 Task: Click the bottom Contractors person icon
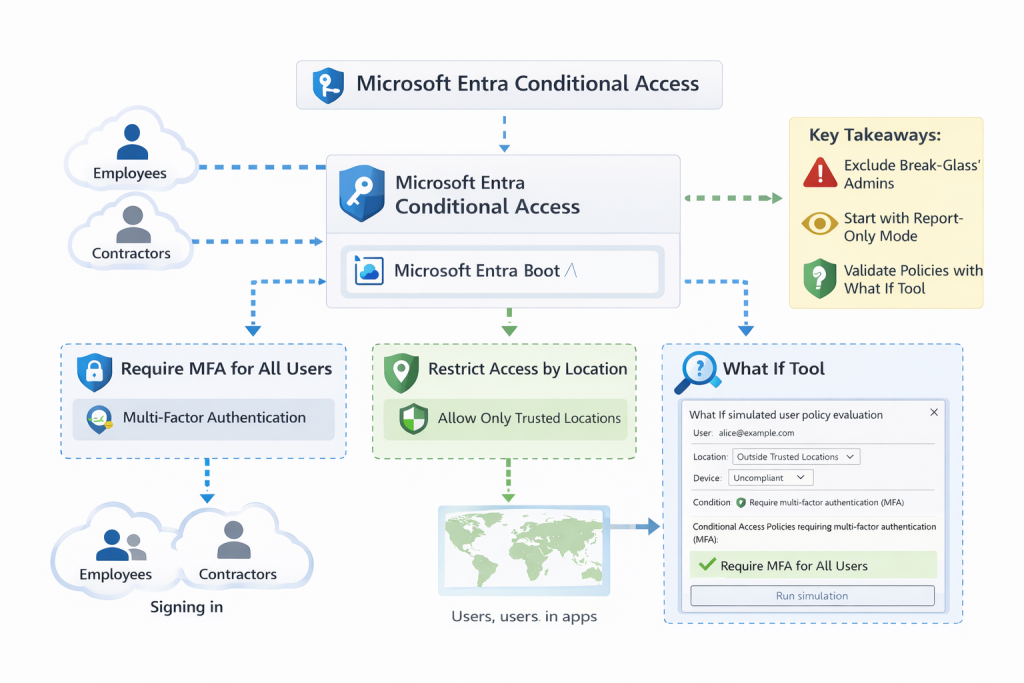point(233,540)
